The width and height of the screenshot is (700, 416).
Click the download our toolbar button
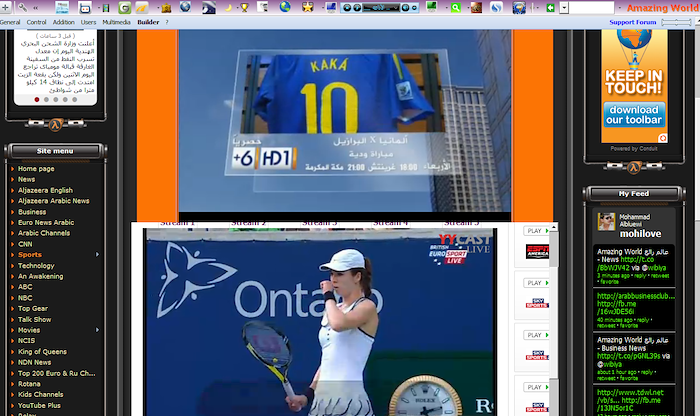coord(634,115)
